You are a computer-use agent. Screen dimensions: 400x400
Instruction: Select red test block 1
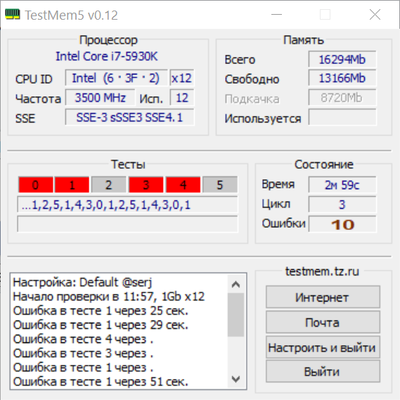coord(72,185)
